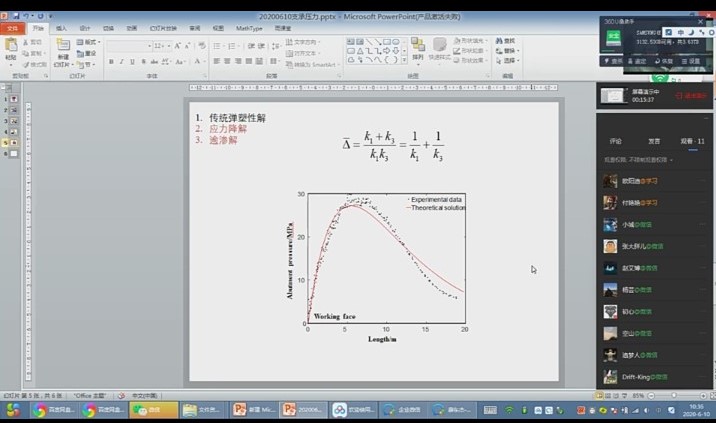Click the zoom in plus button
Image resolution: width=716 pixels, height=423 pixels.
click(703, 396)
